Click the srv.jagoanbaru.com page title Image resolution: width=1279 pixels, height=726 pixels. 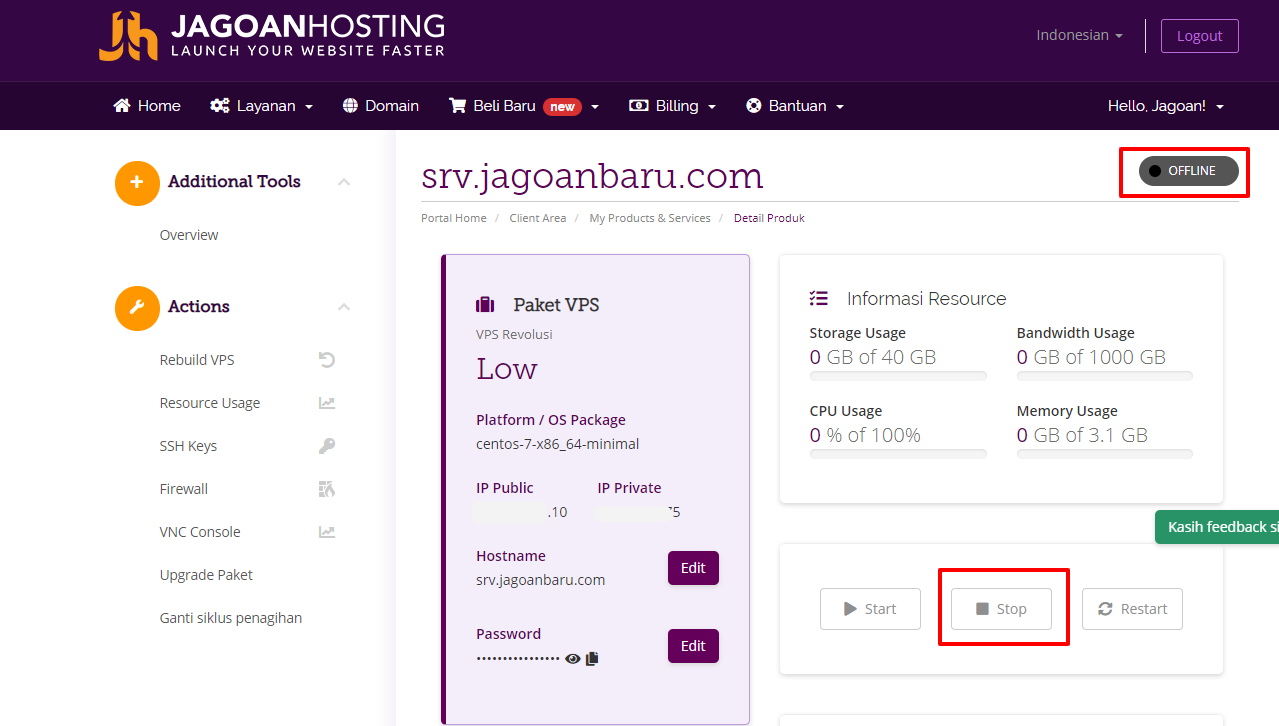point(592,176)
